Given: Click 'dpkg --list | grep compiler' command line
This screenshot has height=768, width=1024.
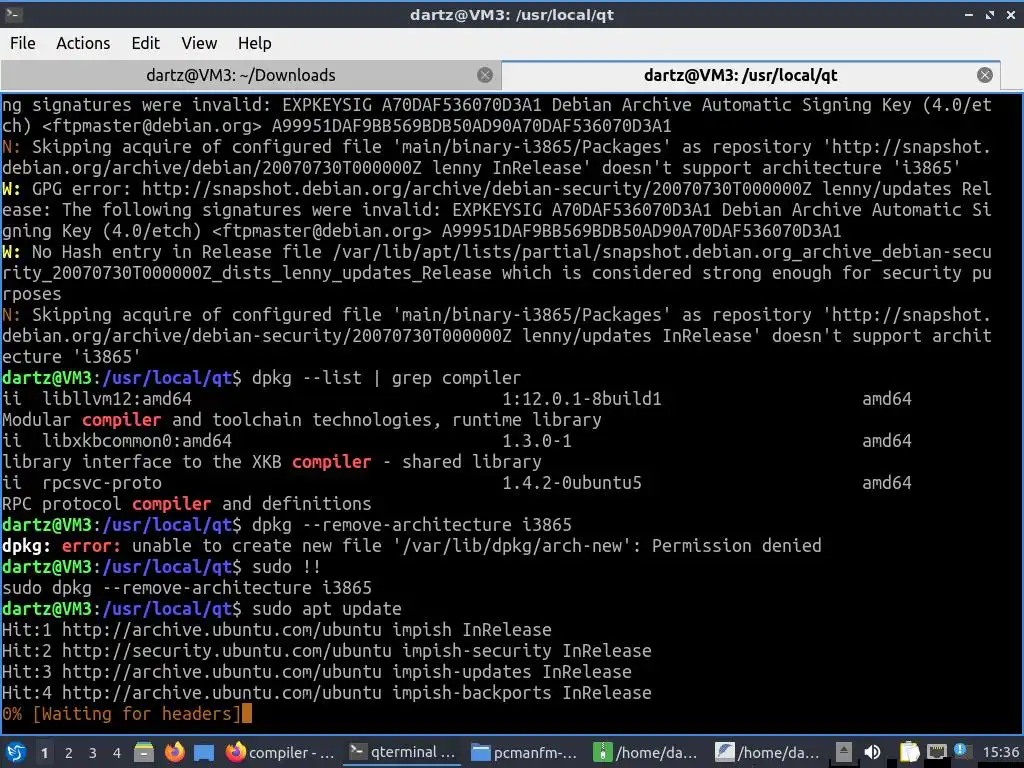Looking at the screenshot, I should coord(387,377).
